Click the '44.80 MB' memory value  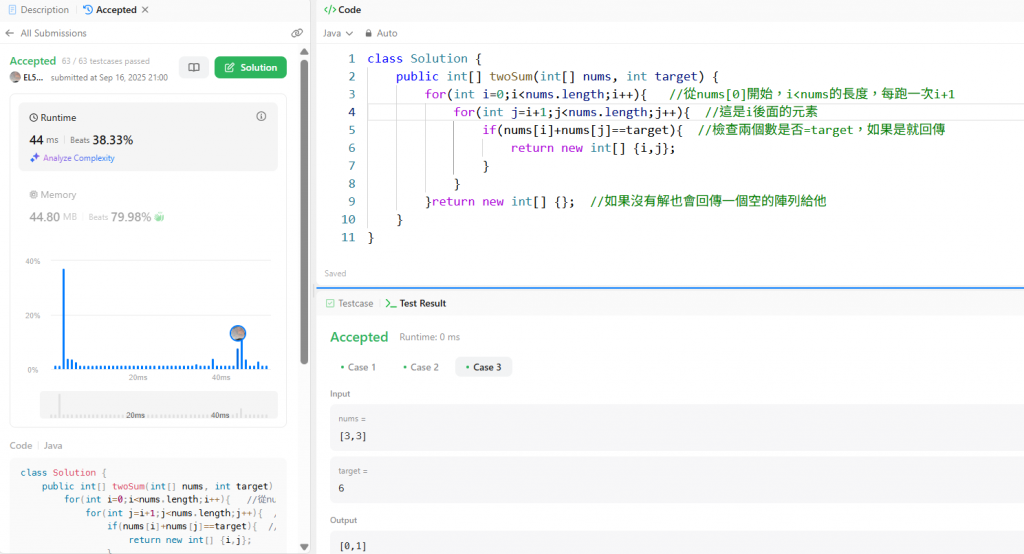pyautogui.click(x=53, y=217)
